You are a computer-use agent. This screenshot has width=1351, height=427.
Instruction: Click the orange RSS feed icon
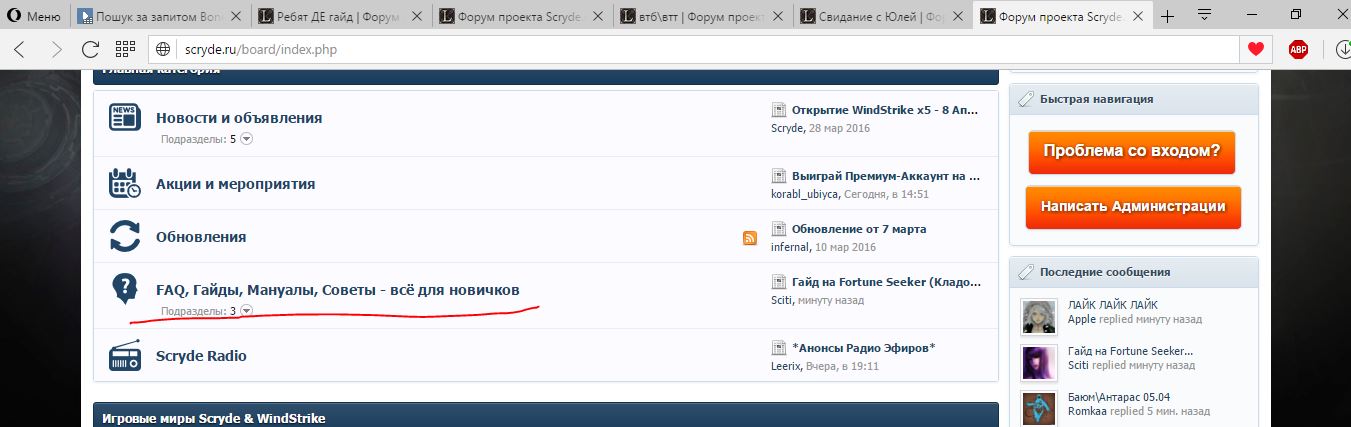coord(750,238)
